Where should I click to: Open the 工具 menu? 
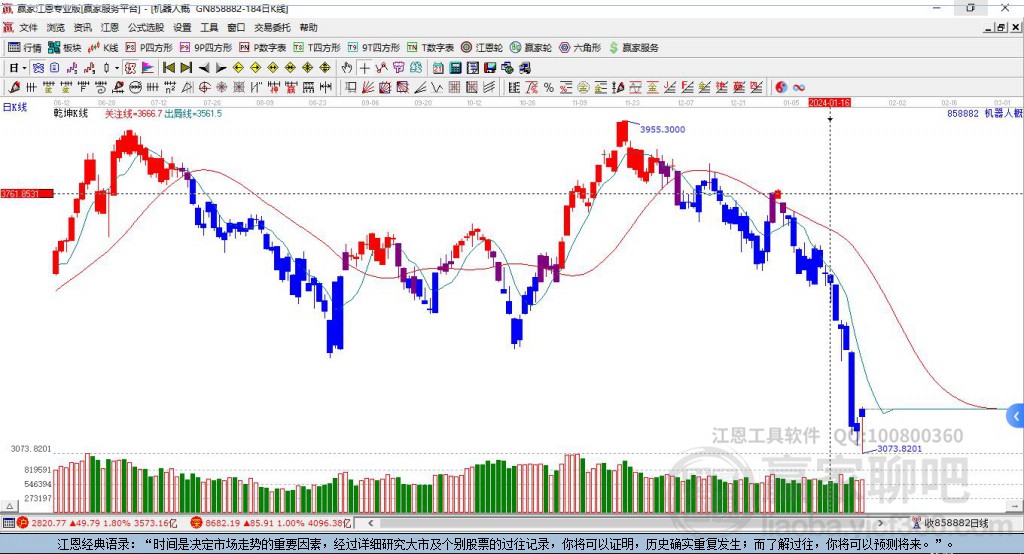coord(209,27)
